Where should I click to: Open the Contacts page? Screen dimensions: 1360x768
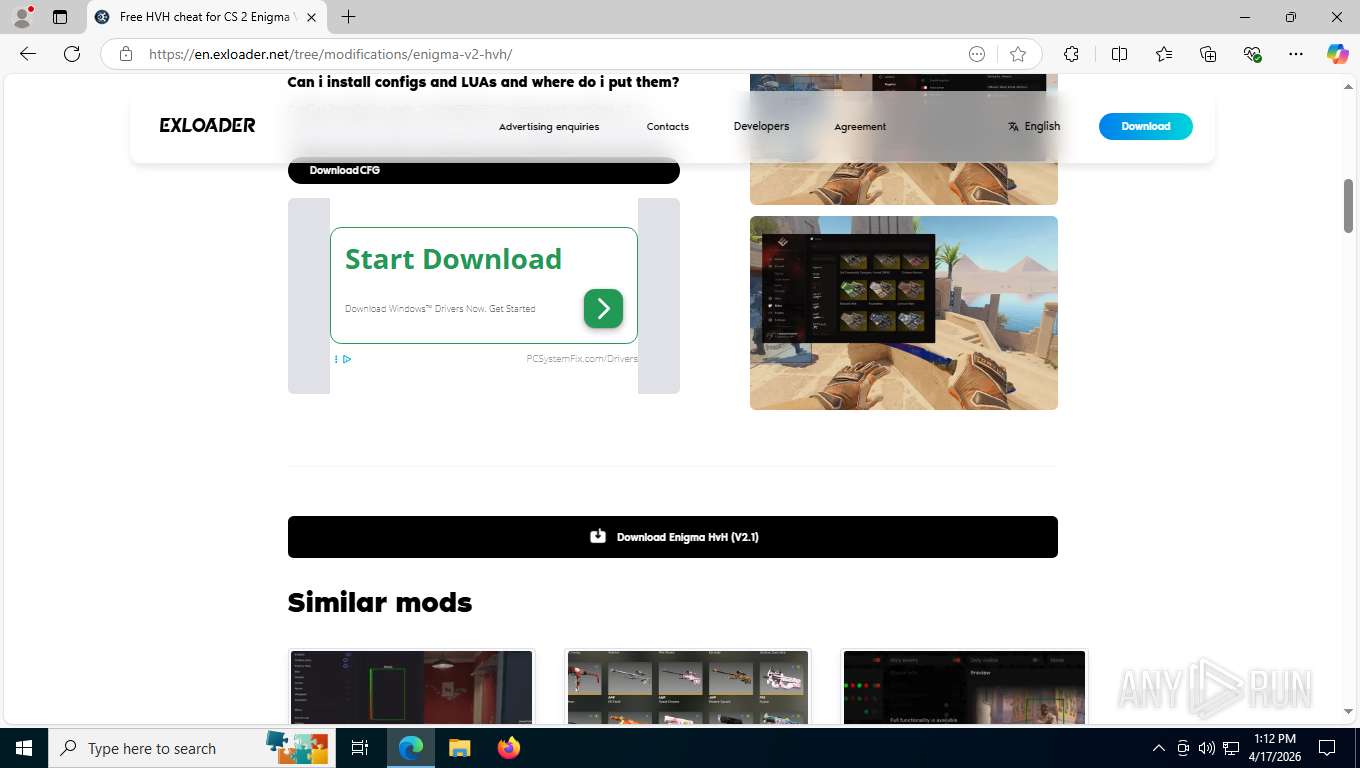(668, 126)
